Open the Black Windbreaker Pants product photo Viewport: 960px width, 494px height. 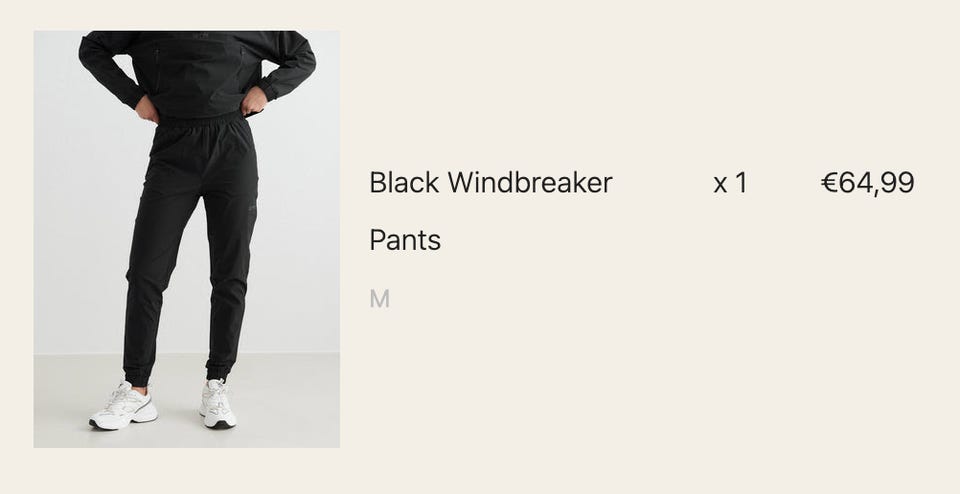pyautogui.click(x=187, y=239)
